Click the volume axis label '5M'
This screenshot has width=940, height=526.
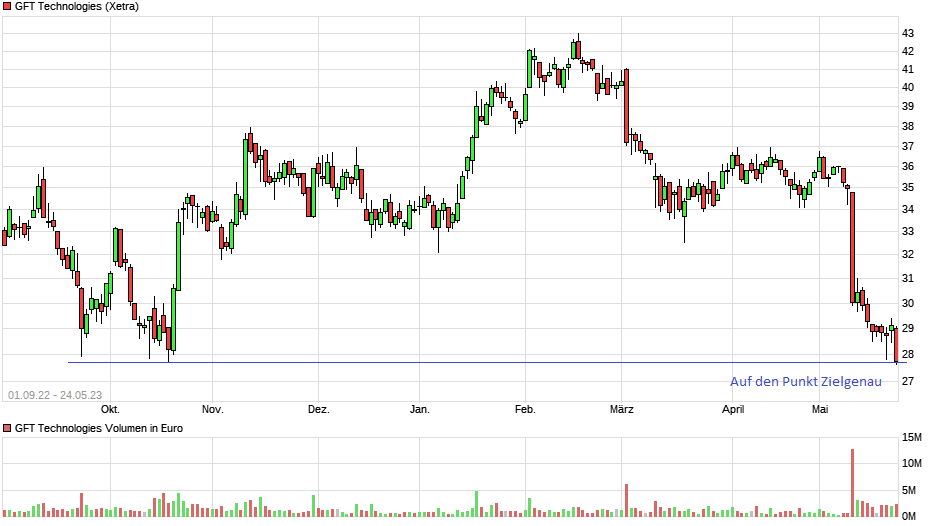click(x=909, y=491)
